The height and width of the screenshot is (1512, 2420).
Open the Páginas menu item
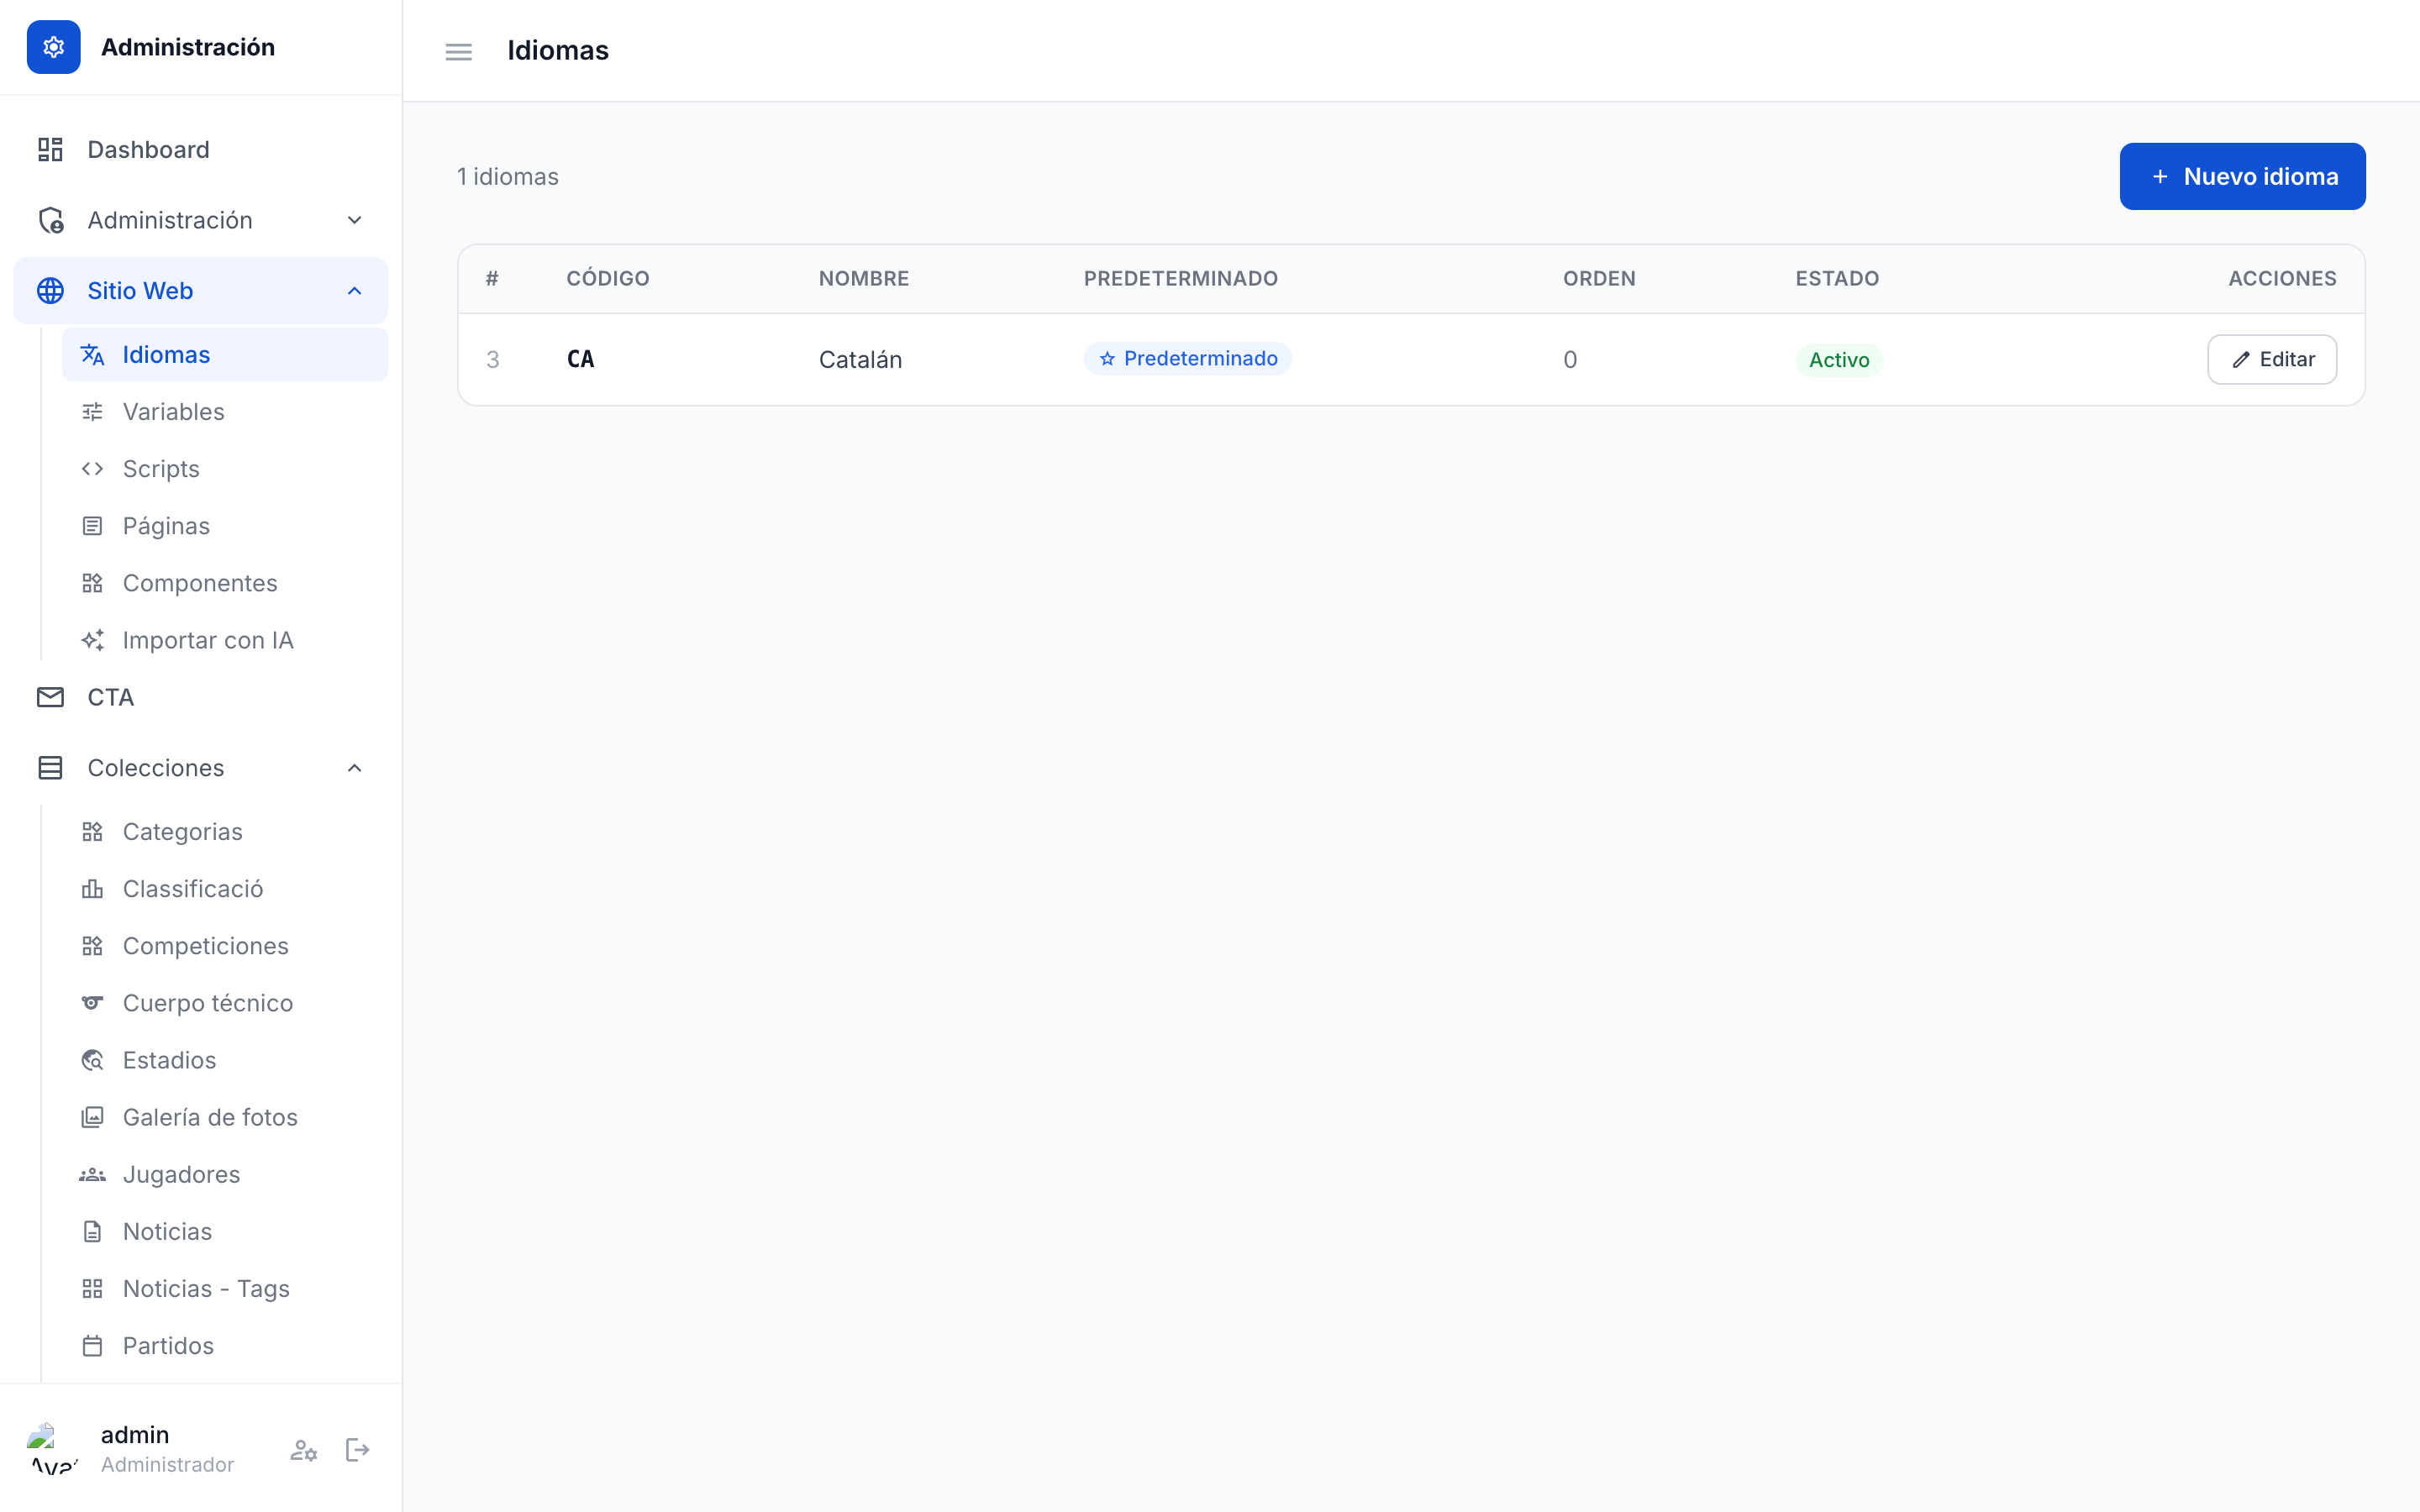click(x=224, y=526)
